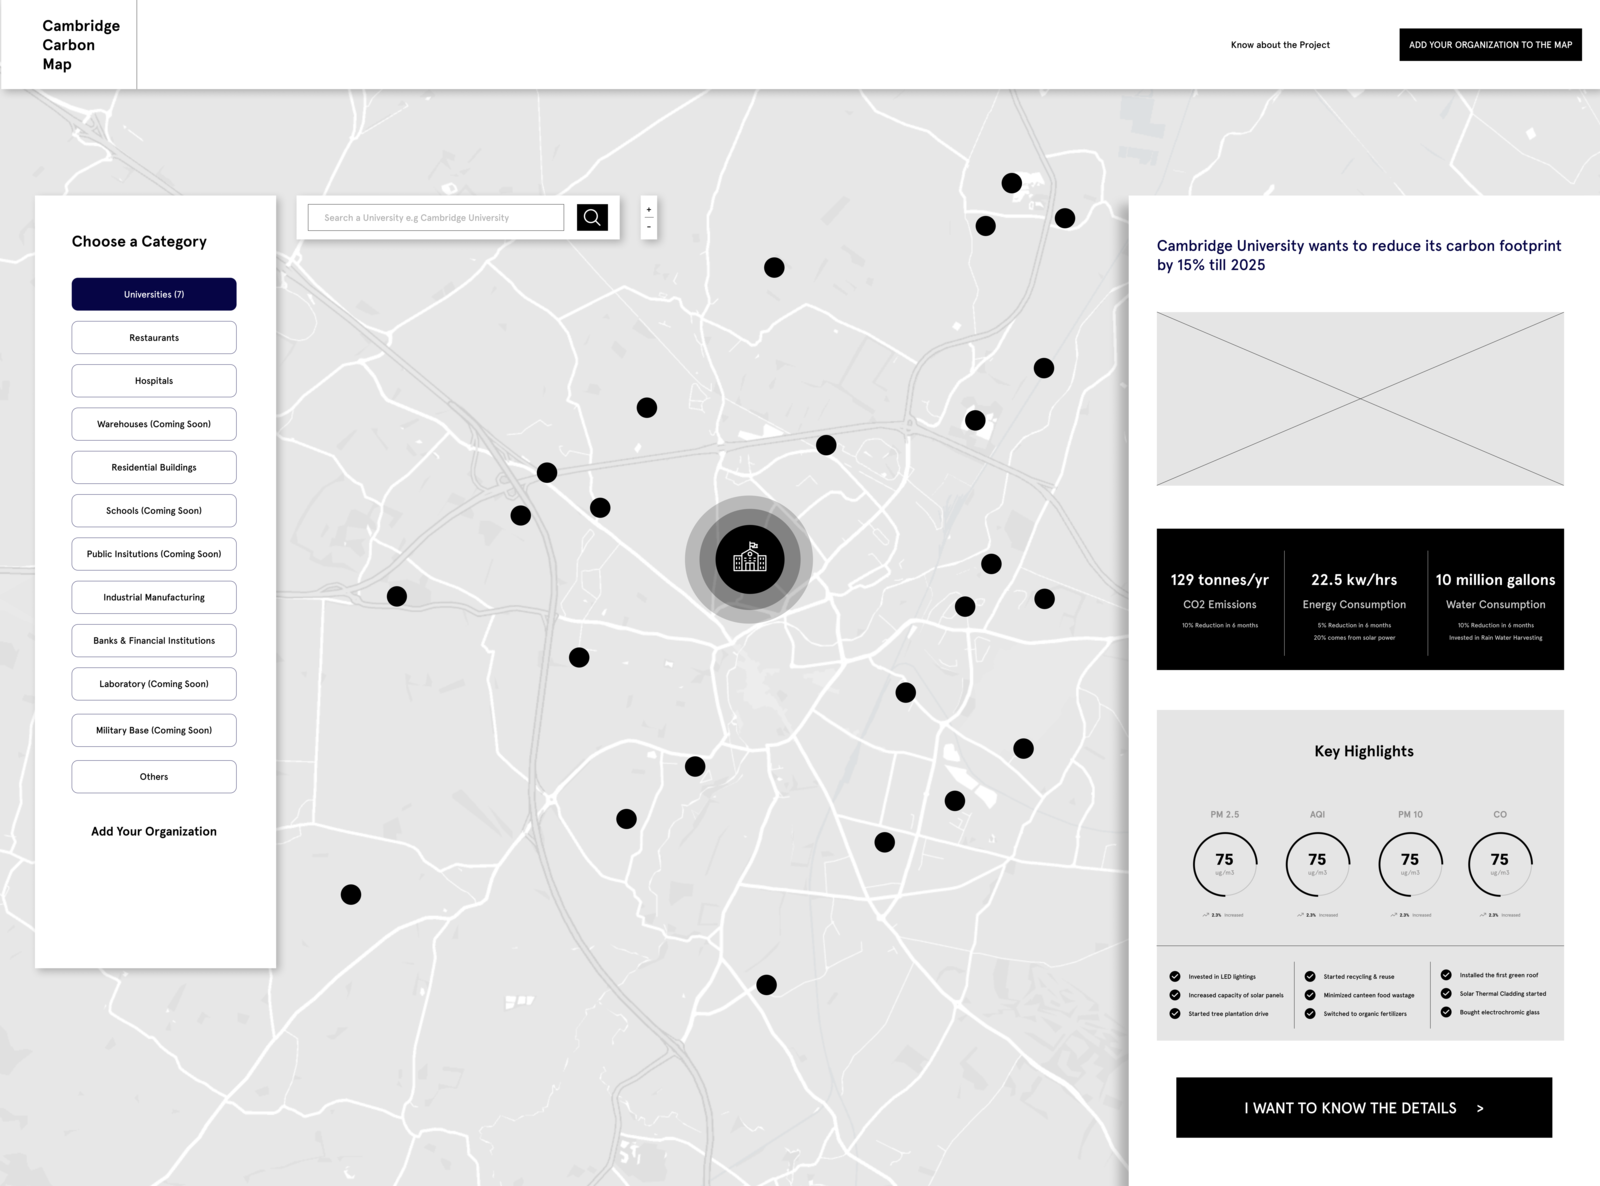Viewport: 1600px width, 1186px height.
Task: Click ADD YOUR ORGANIZATION TO THE MAP button
Action: [1490, 44]
